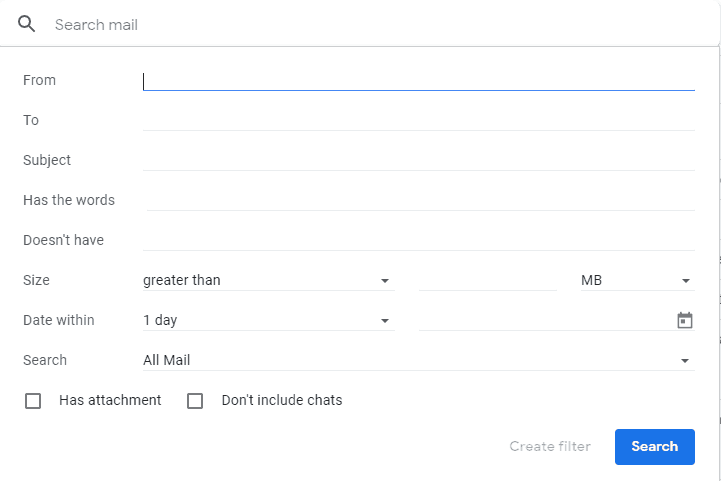The height and width of the screenshot is (481, 721).
Task: Click the Has the words field
Action: [x=418, y=200]
